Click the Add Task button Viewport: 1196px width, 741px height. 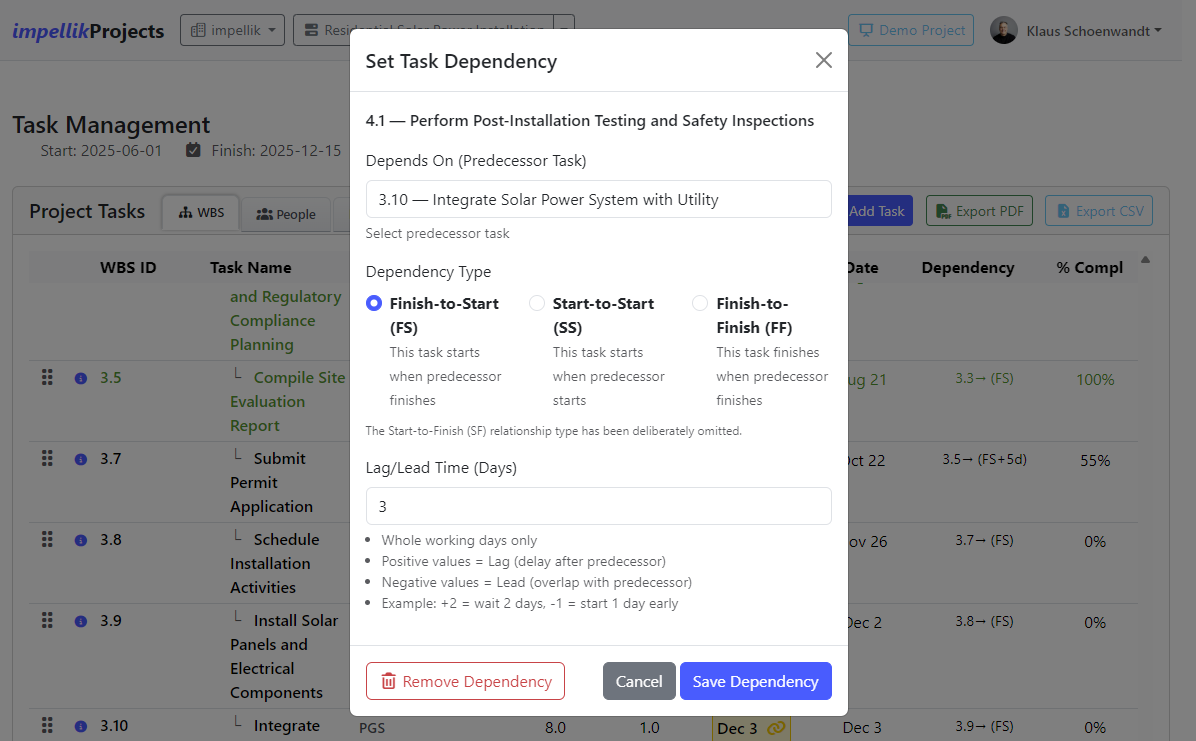click(x=876, y=211)
